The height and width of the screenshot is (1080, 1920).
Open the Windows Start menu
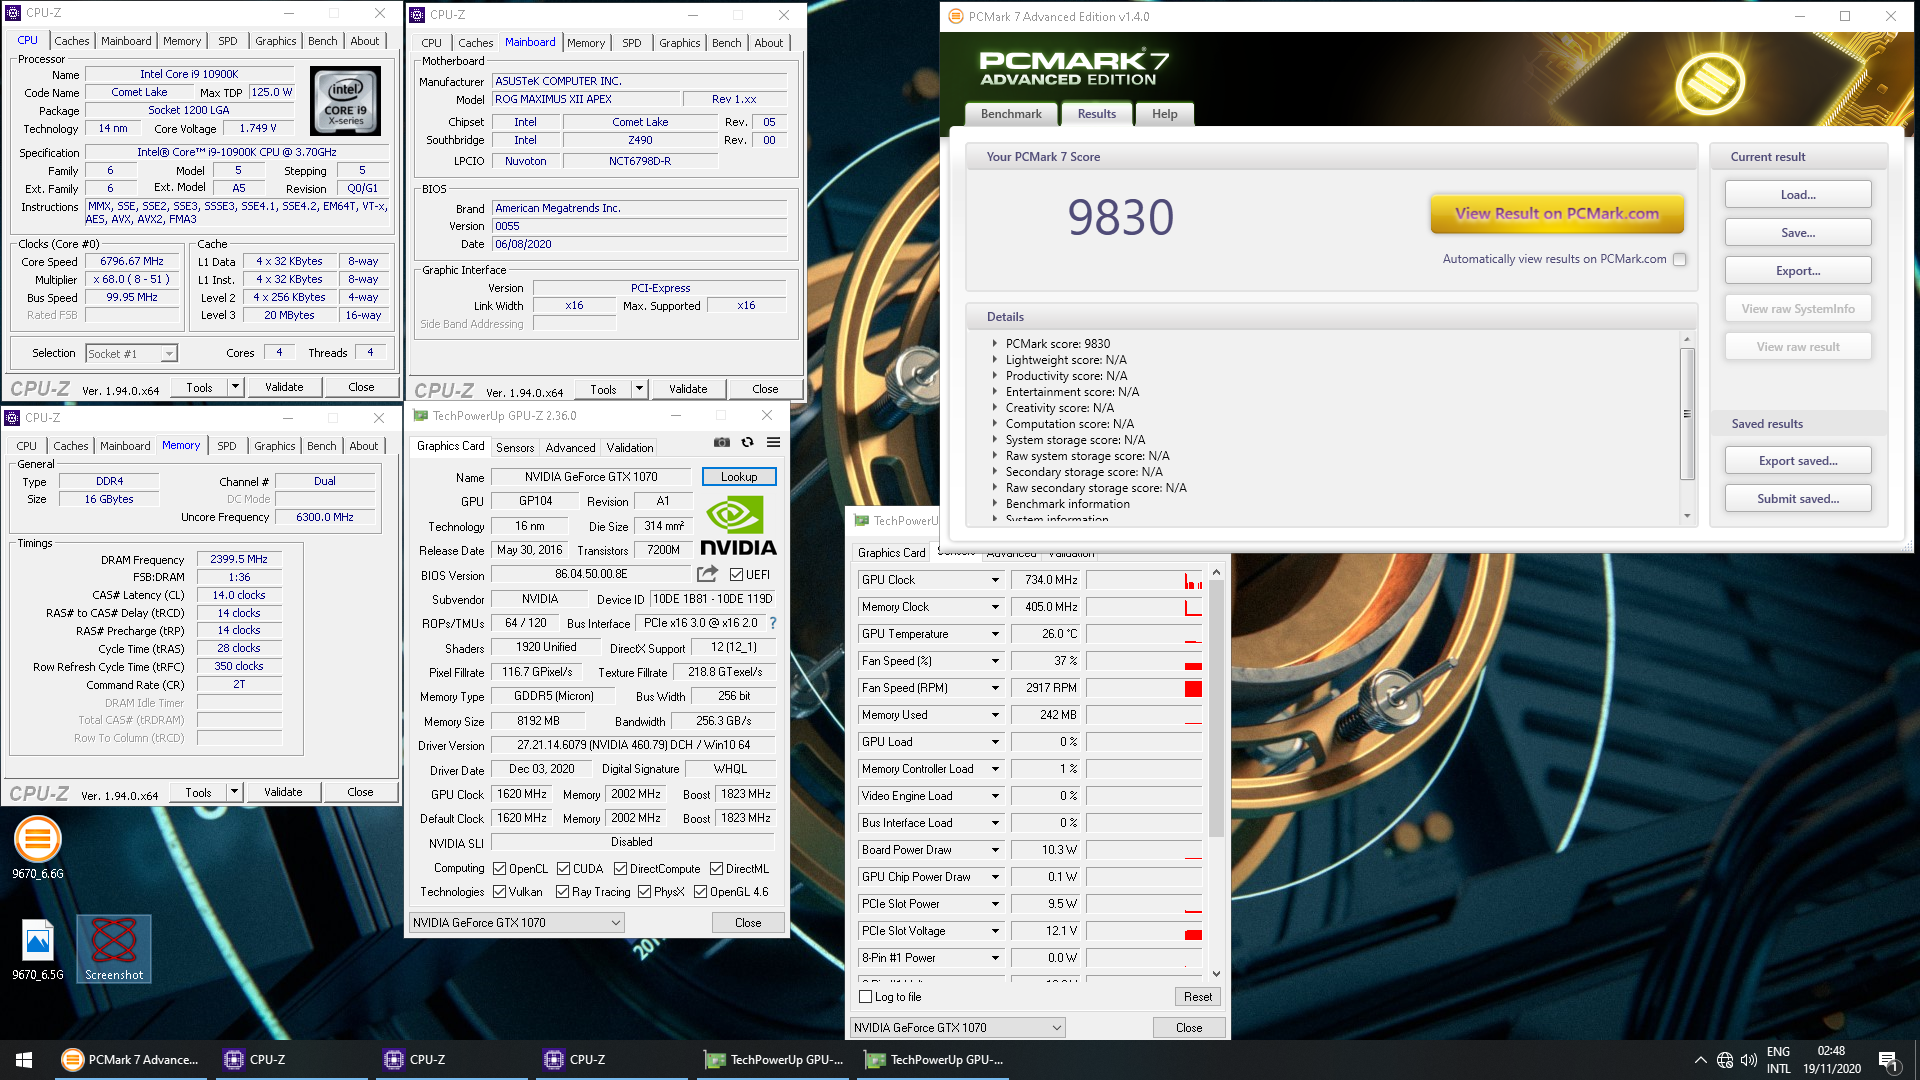tap(24, 1060)
